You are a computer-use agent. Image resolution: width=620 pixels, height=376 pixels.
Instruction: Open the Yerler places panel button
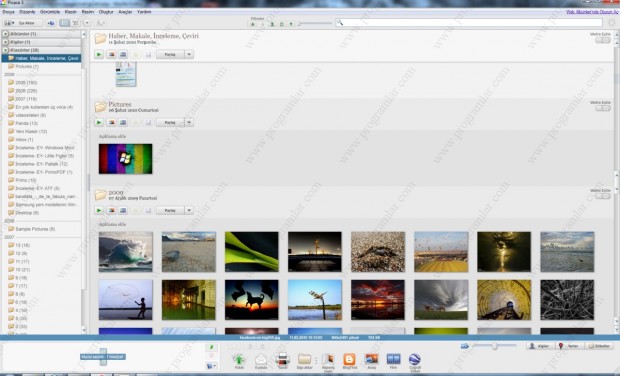pos(570,346)
